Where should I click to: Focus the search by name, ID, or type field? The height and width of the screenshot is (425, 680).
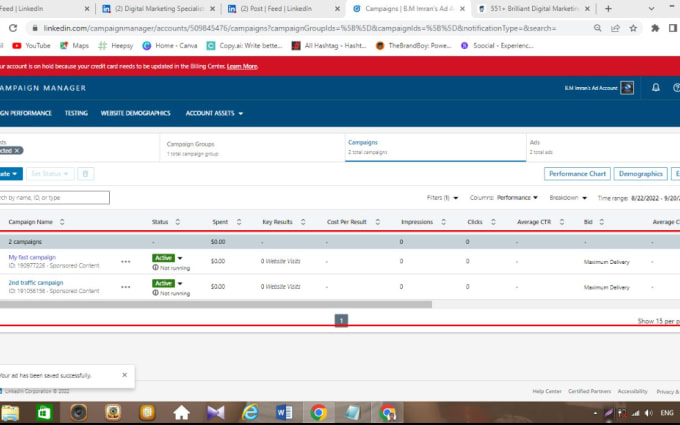tap(54, 198)
